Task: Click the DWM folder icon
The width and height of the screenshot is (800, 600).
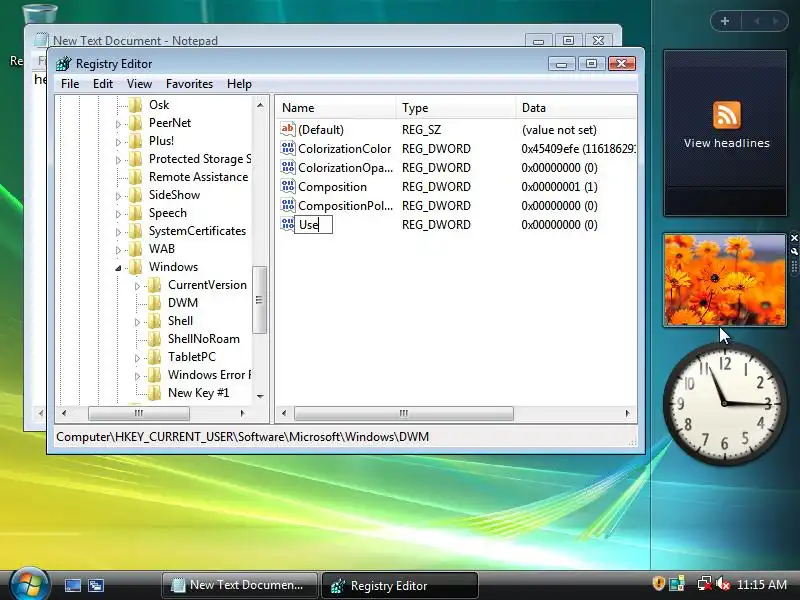Action: coord(155,303)
